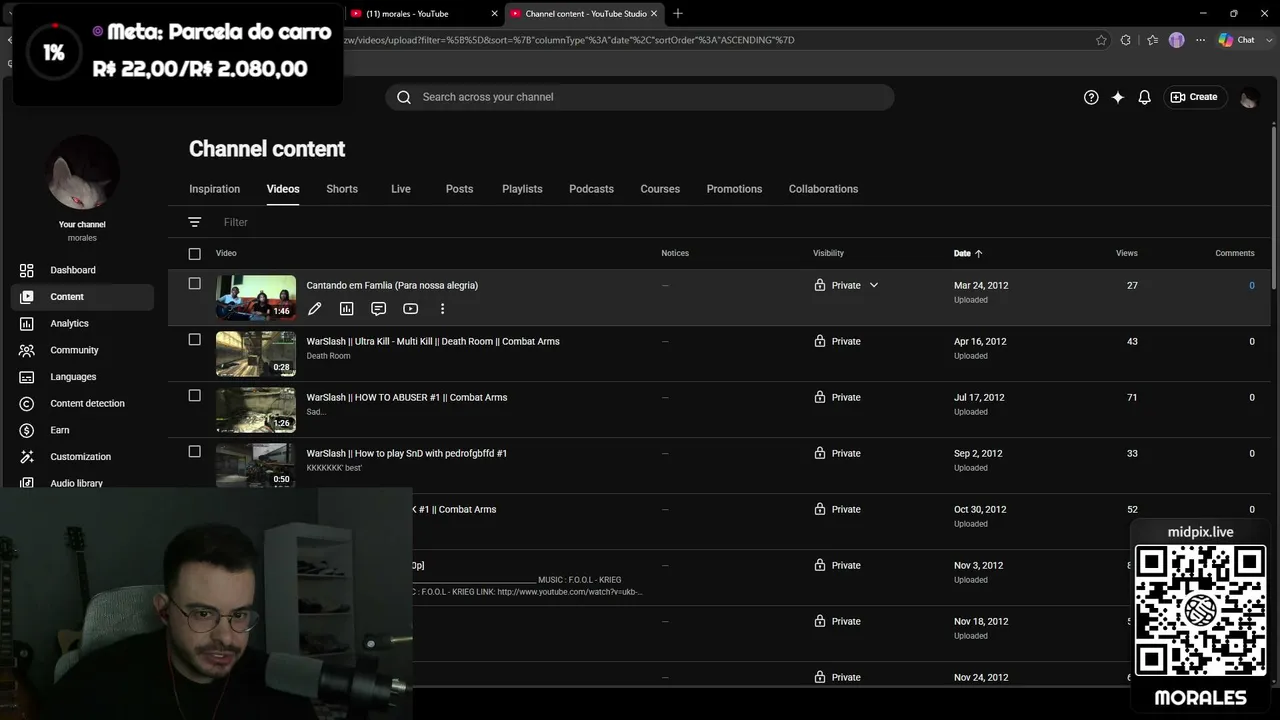
Task: Open analytics icon for Cantando em Família
Action: point(346,309)
